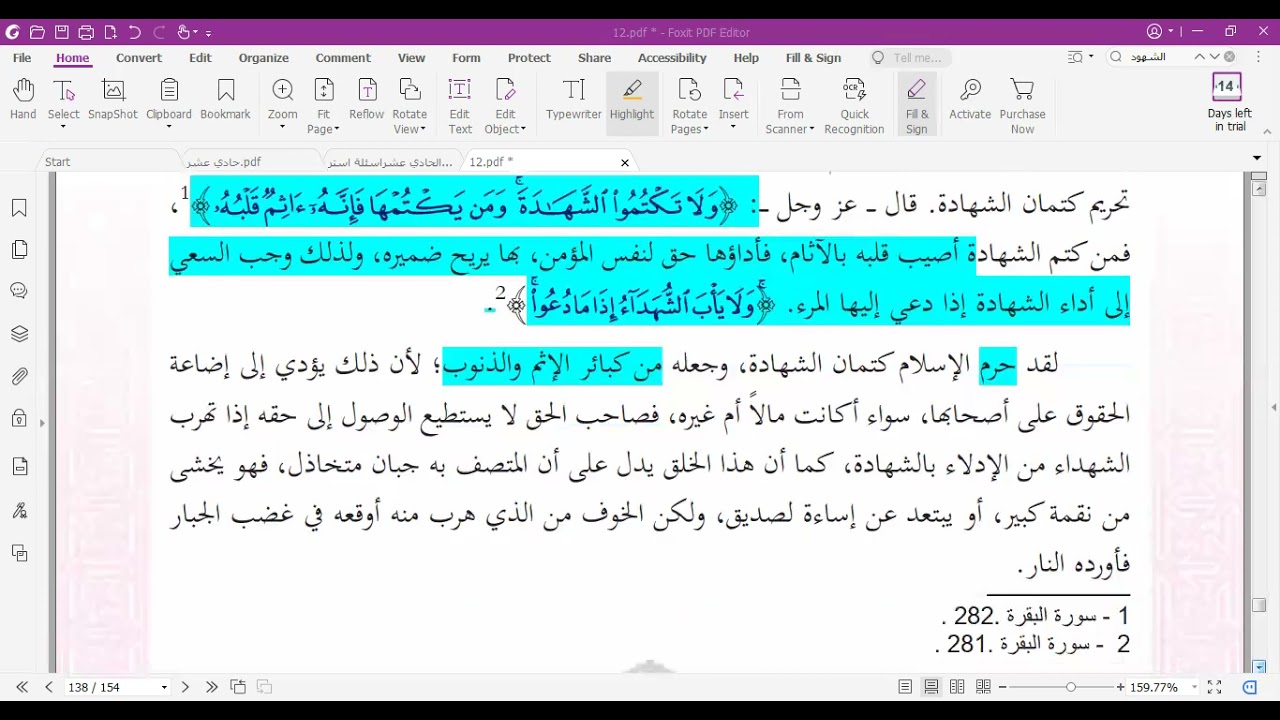Clear the search field text
The height and width of the screenshot is (720, 1280).
tap(1230, 57)
